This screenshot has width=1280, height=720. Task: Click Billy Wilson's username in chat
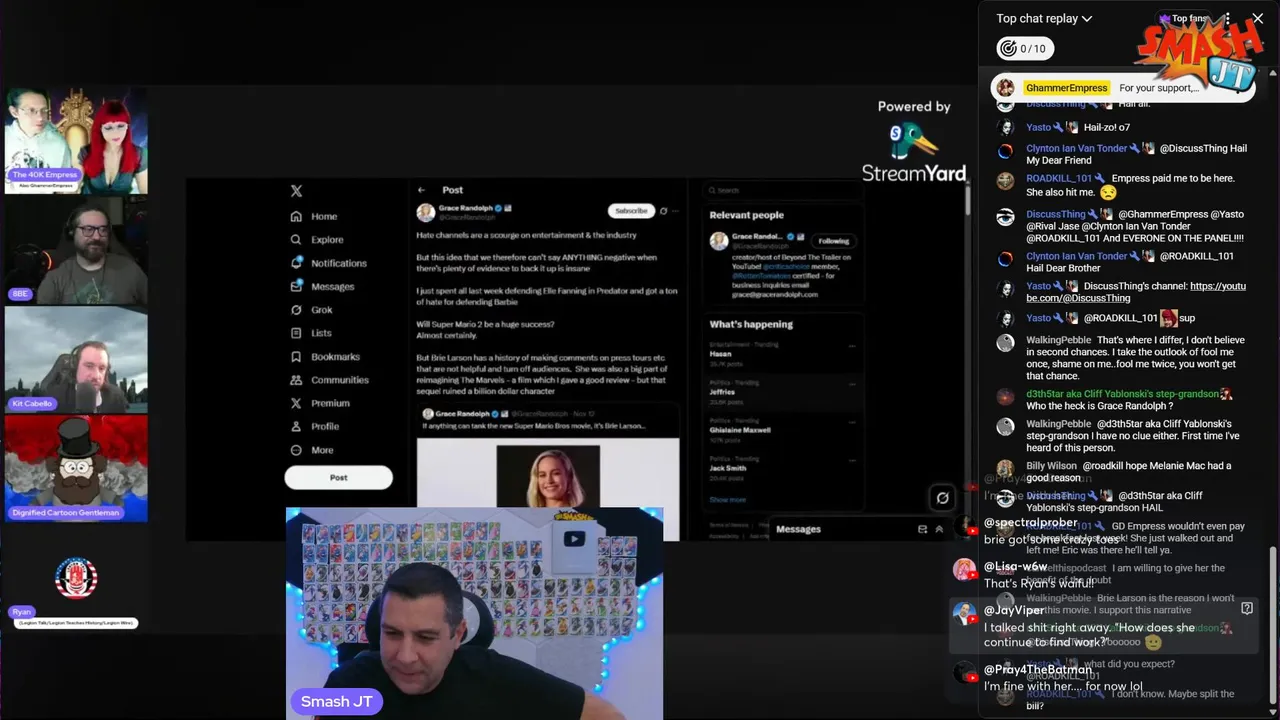1051,466
